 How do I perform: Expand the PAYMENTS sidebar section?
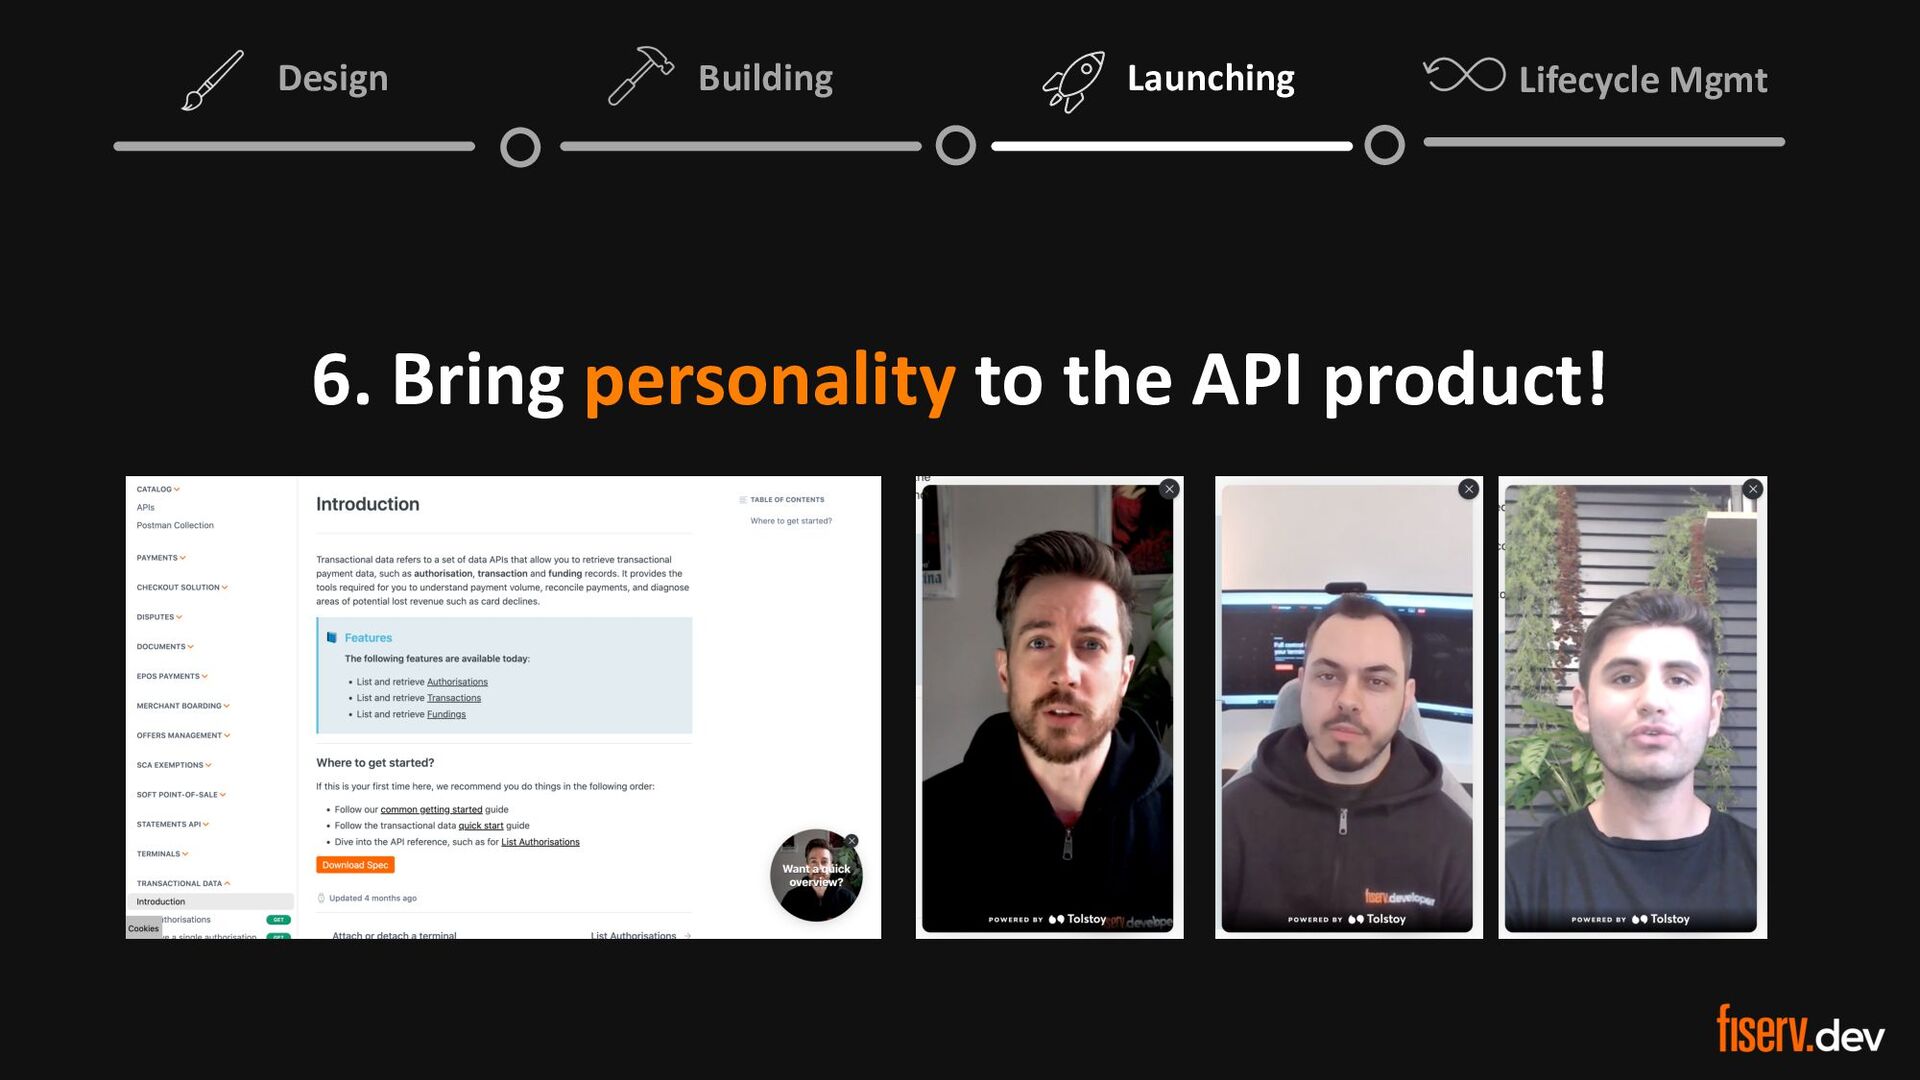coord(161,558)
